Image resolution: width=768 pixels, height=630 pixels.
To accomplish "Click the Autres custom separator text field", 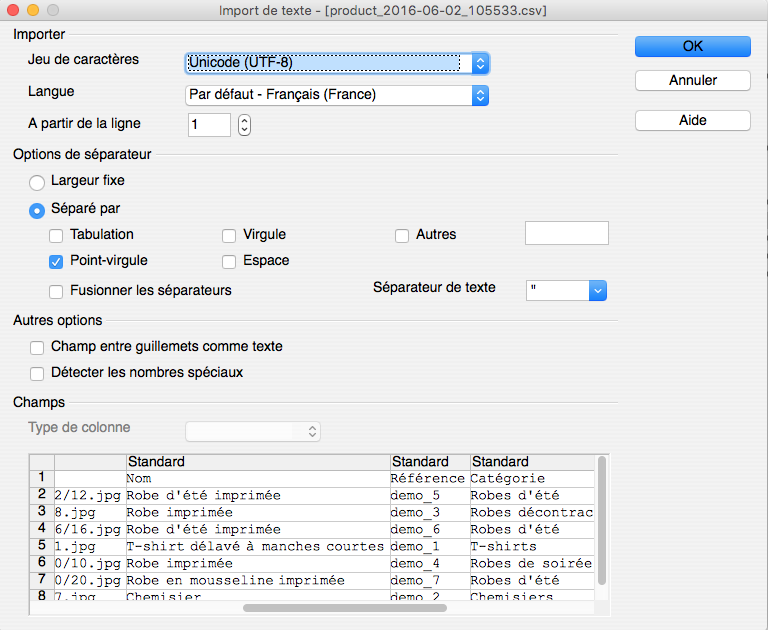I will pyautogui.click(x=567, y=233).
